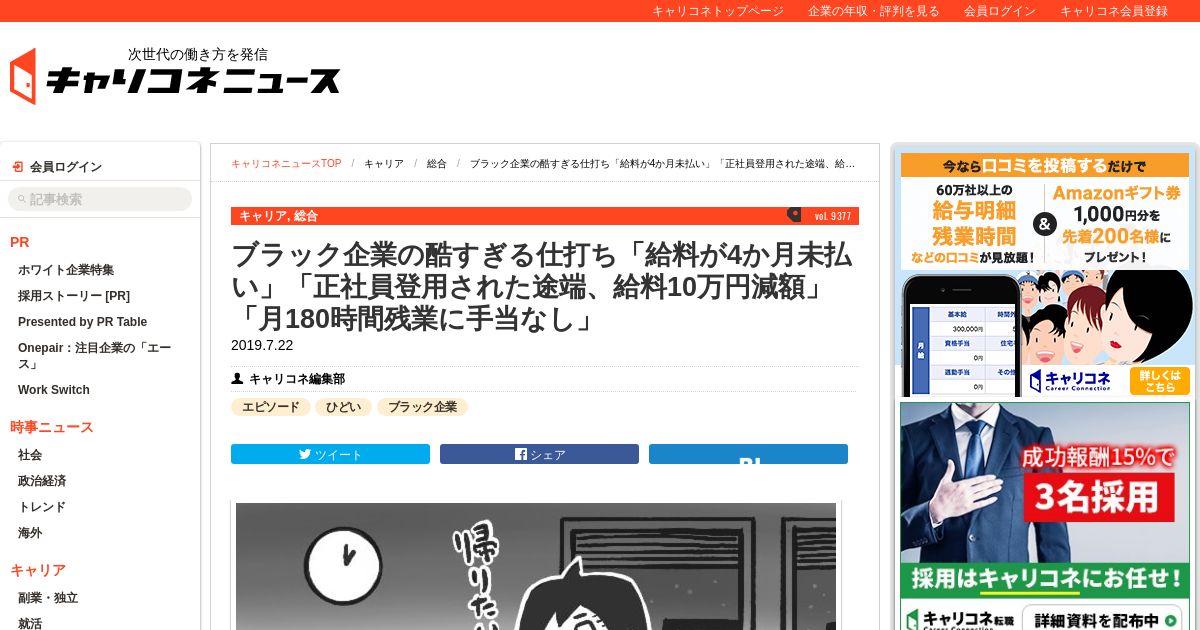This screenshot has height=630, width=1200.
Task: Open 社会 category in sidebar
Action: tap(30, 455)
